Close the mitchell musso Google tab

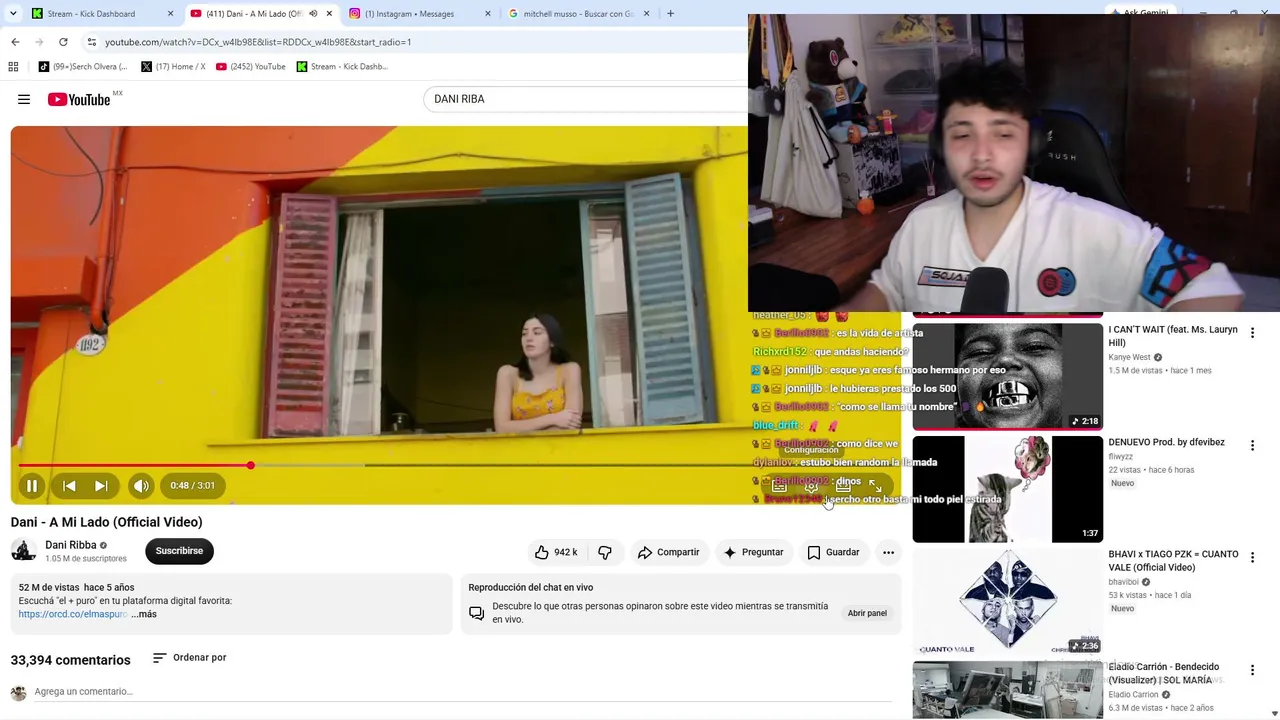coord(647,14)
